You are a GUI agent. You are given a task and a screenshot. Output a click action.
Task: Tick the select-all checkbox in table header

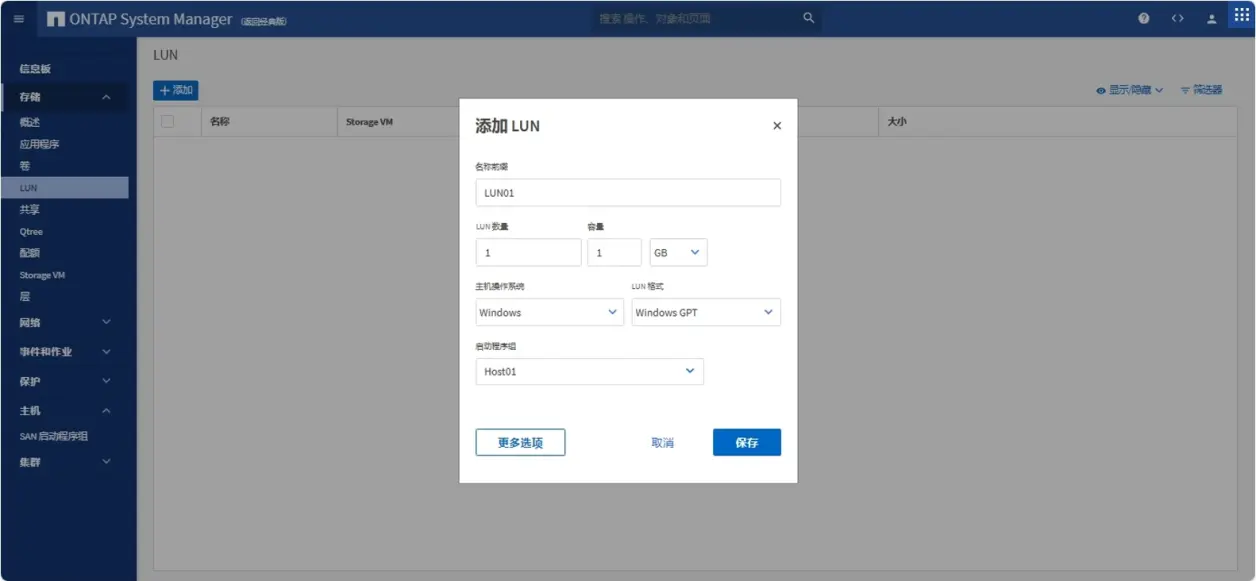point(168,122)
